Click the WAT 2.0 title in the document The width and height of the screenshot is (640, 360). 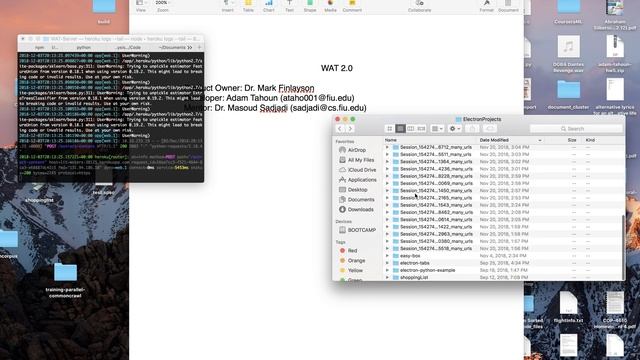pos(337,68)
